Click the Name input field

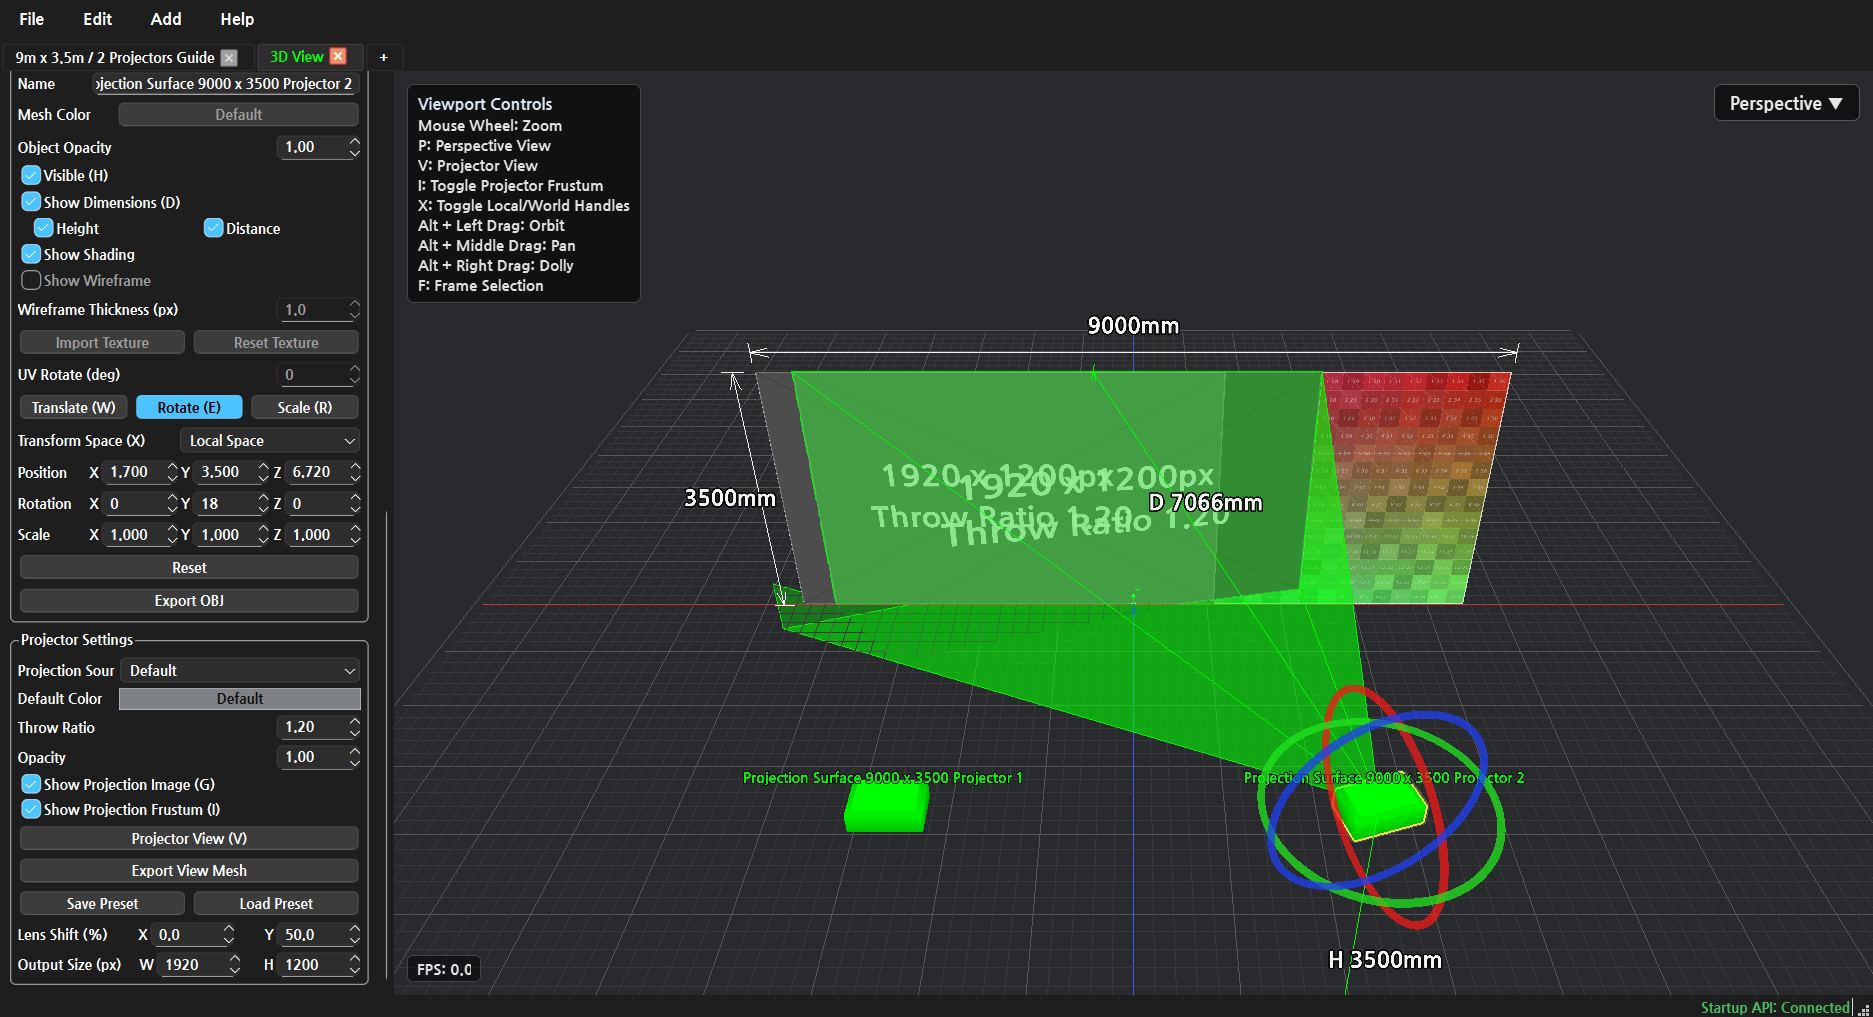225,84
